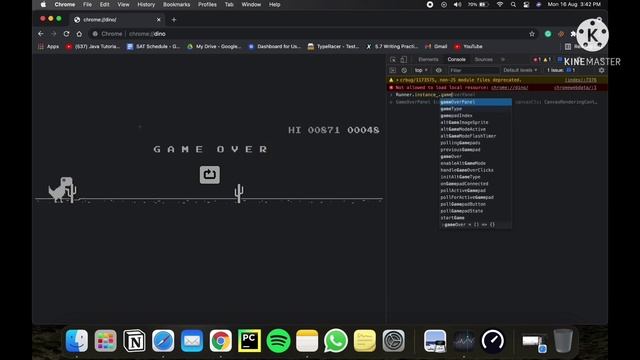Select the Console tab in DevTools
The height and width of the screenshot is (360, 640).
456,60
